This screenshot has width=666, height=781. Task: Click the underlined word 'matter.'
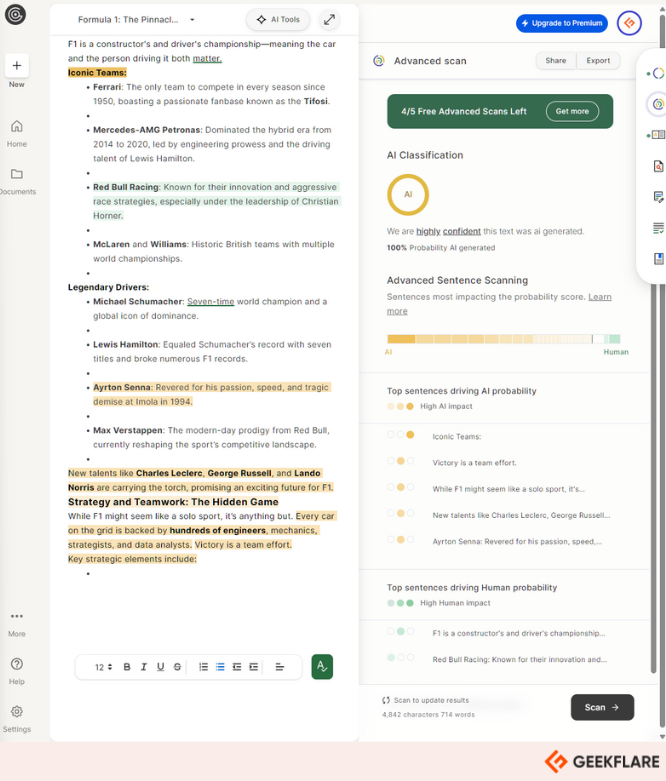click(x=207, y=58)
